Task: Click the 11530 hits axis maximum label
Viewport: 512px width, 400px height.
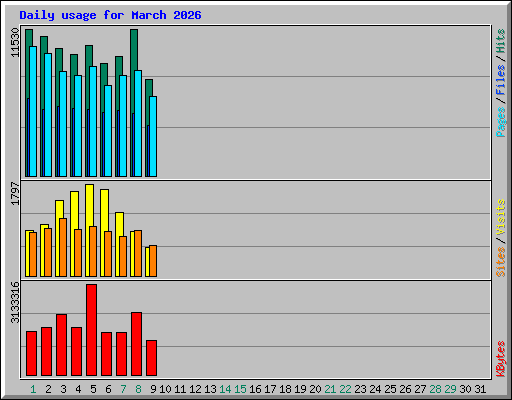Action: click(15, 42)
